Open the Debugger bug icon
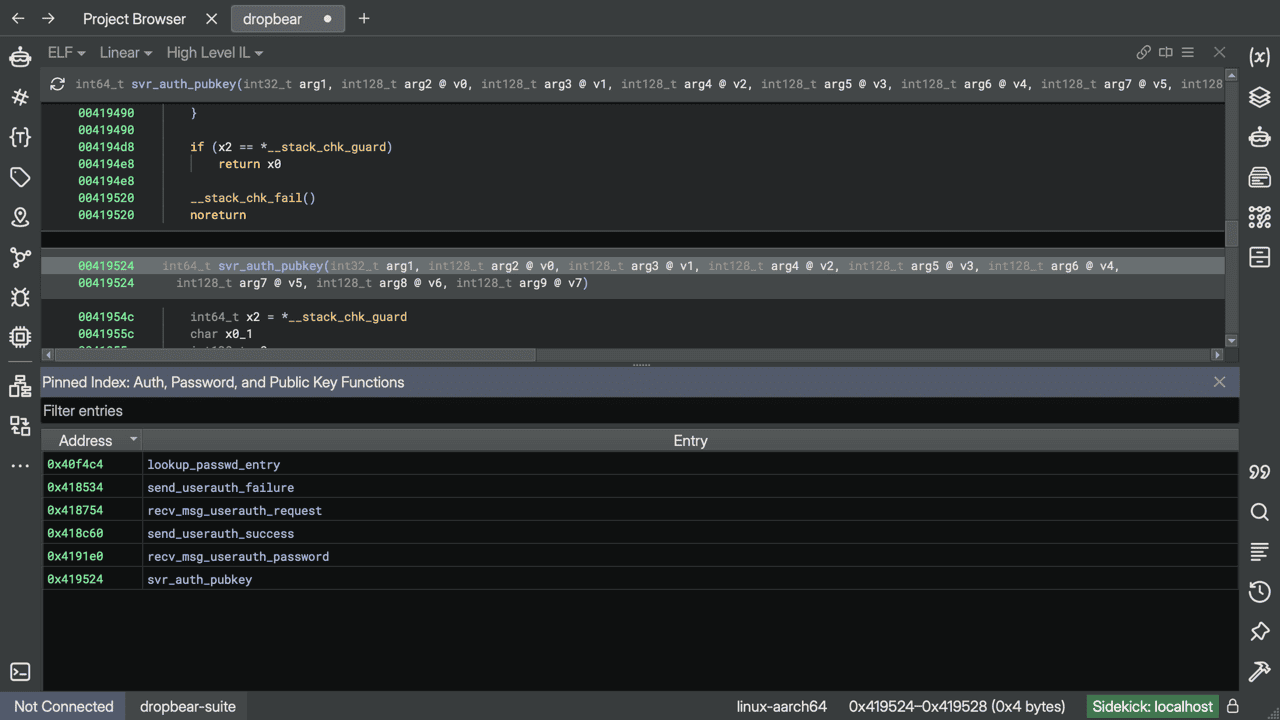 [x=20, y=297]
